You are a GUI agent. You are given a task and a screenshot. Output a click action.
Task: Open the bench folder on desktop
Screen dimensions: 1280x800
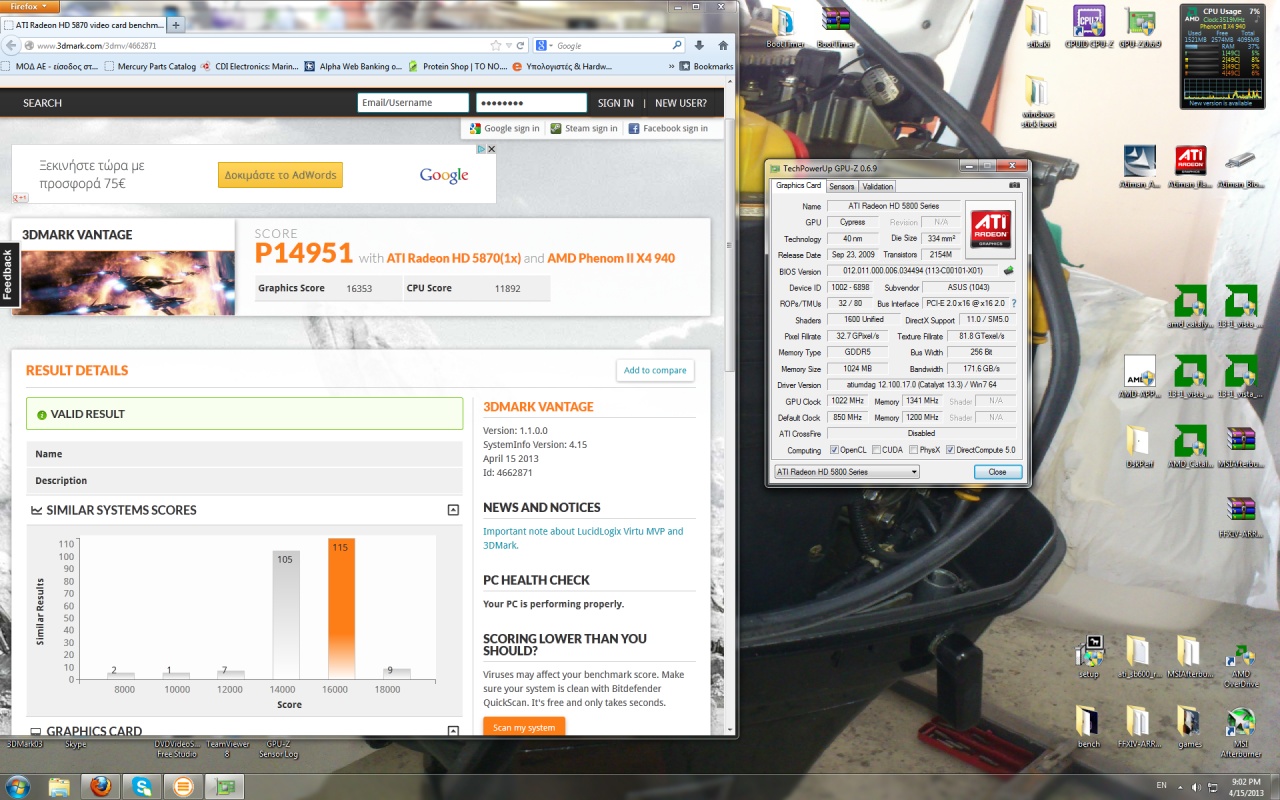point(1089,727)
